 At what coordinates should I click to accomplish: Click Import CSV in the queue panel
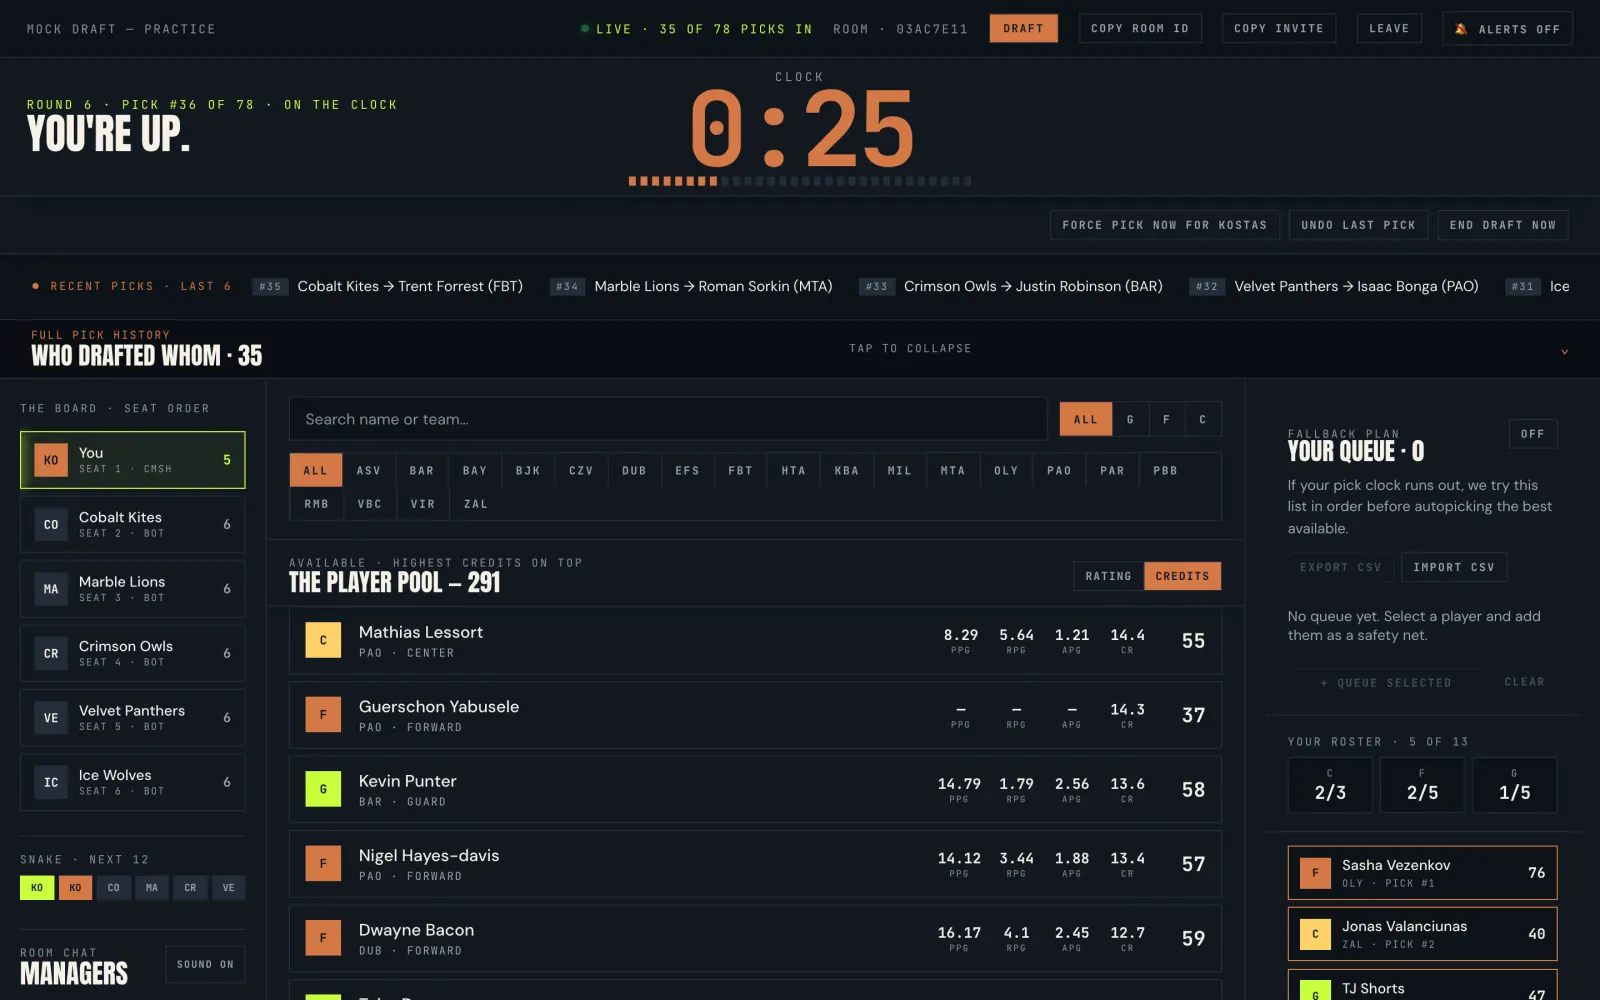[x=1454, y=567]
